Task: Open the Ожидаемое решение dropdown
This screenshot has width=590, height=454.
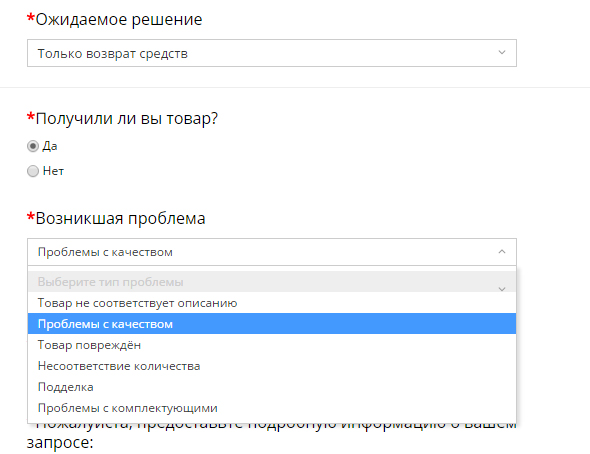Action: [272, 53]
